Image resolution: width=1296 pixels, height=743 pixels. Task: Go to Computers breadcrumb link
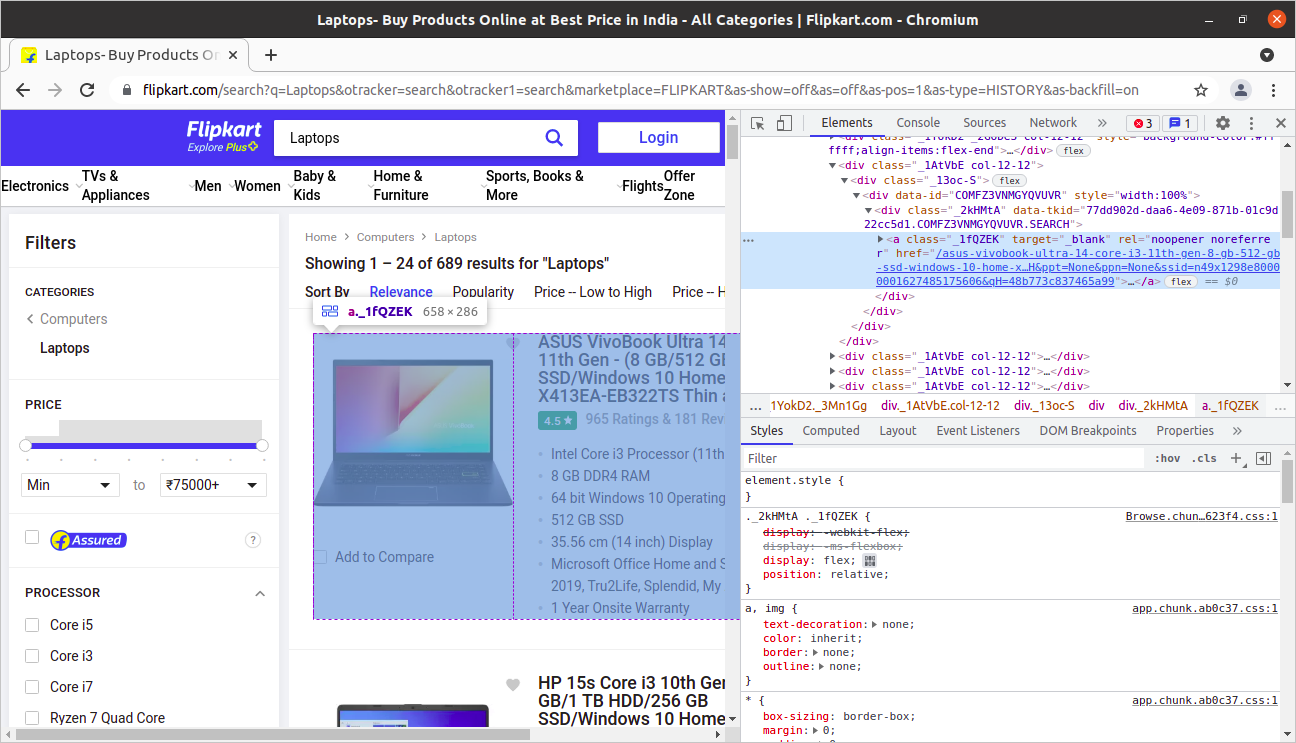(x=385, y=237)
